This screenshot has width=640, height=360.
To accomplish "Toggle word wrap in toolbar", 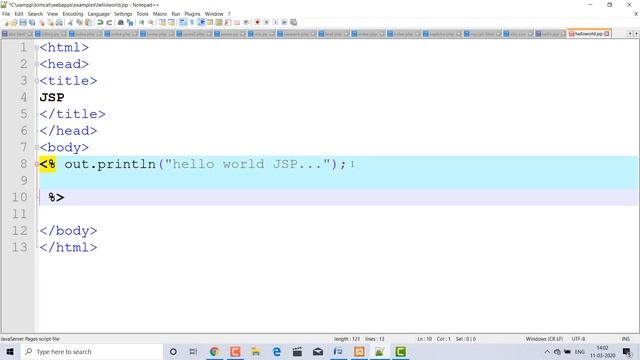I will (x=183, y=22).
